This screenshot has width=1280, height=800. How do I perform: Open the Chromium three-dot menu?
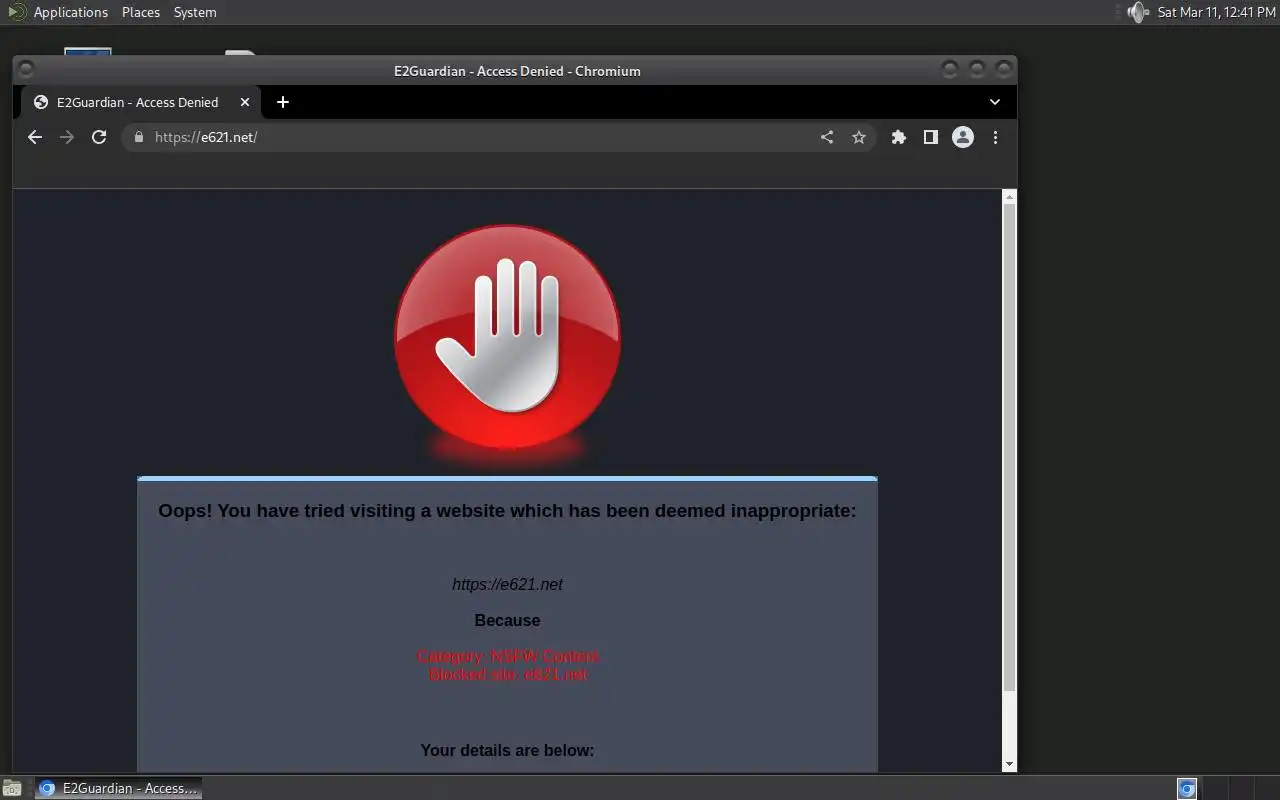[995, 137]
